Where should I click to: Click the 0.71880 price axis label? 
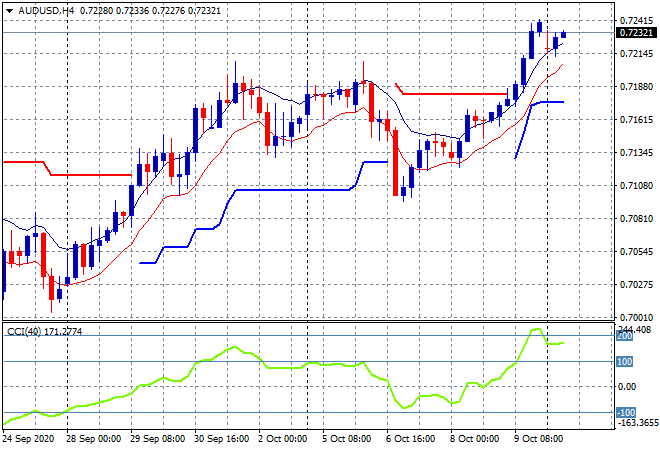(x=636, y=87)
